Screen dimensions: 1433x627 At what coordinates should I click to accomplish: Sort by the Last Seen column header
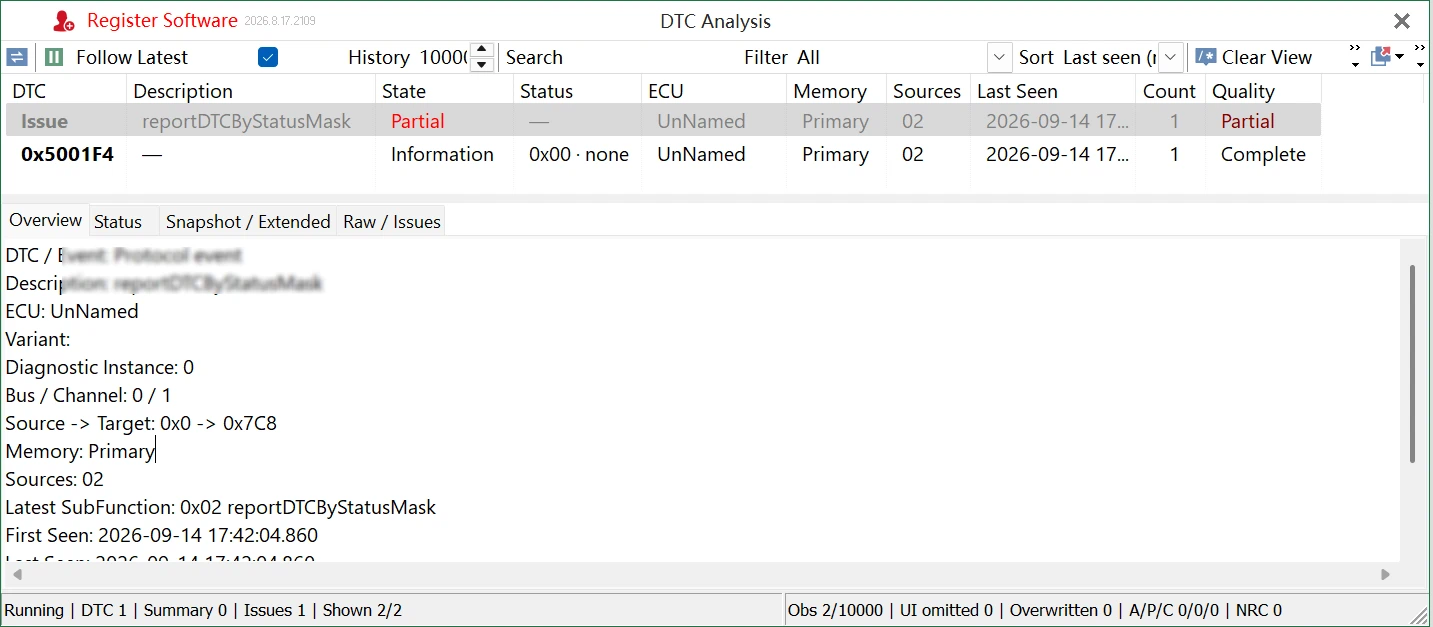(x=1053, y=91)
